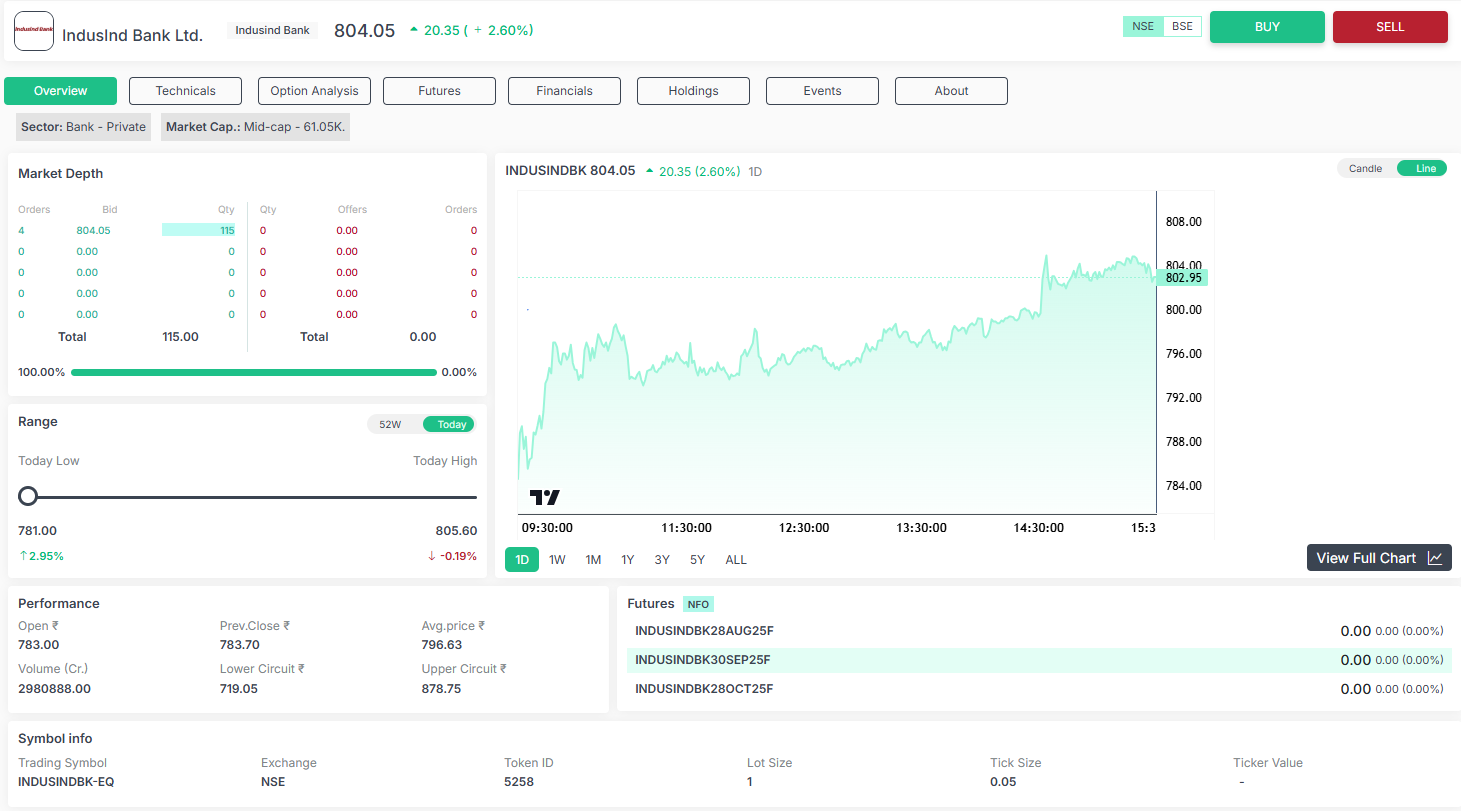Click the 100.00% bid percentage label
This screenshot has width=1461, height=811.
42,372
